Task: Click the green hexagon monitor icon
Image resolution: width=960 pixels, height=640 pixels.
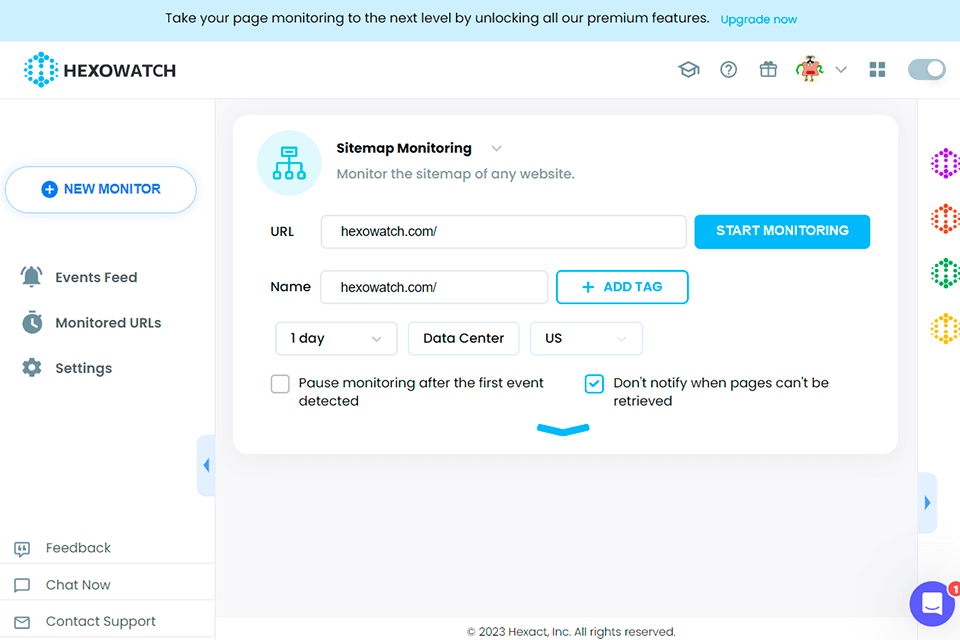Action: [945, 273]
